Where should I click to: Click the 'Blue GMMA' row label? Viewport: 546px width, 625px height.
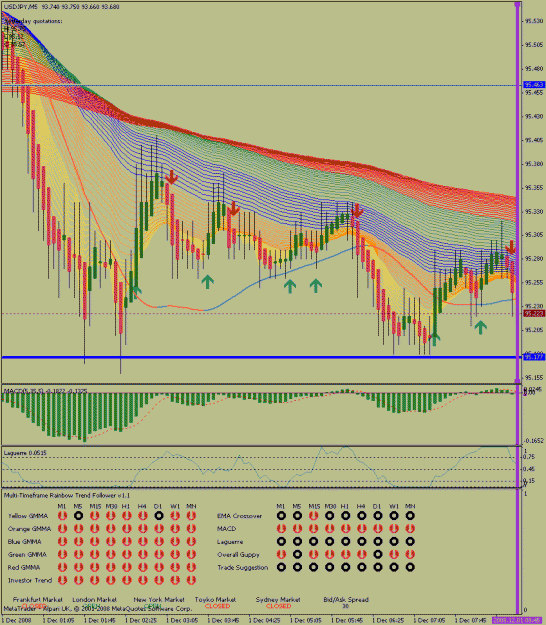click(24, 542)
